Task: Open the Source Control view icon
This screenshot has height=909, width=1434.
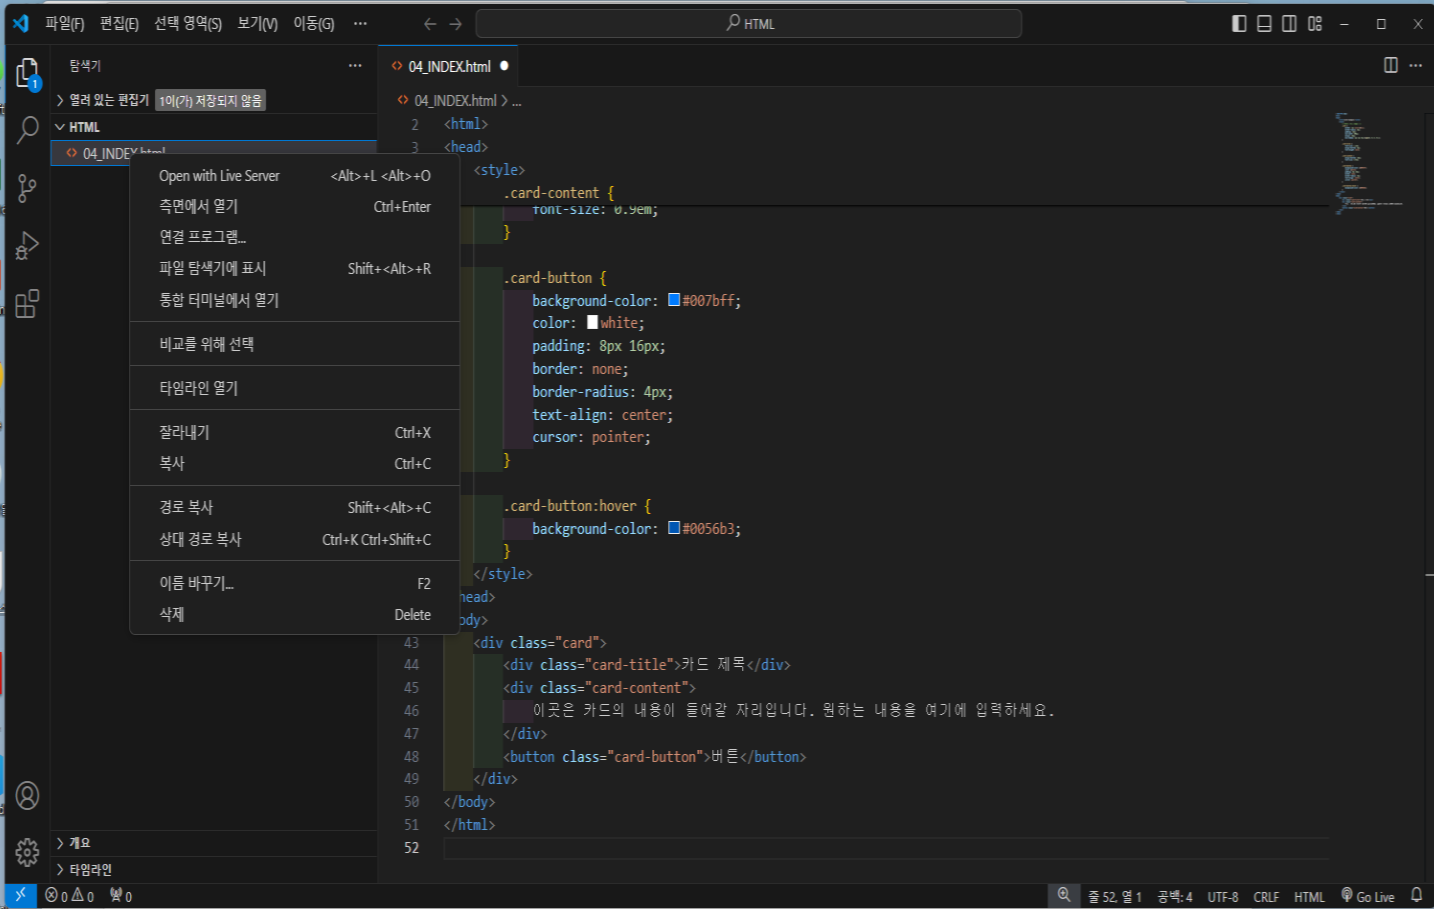Action: tap(28, 187)
